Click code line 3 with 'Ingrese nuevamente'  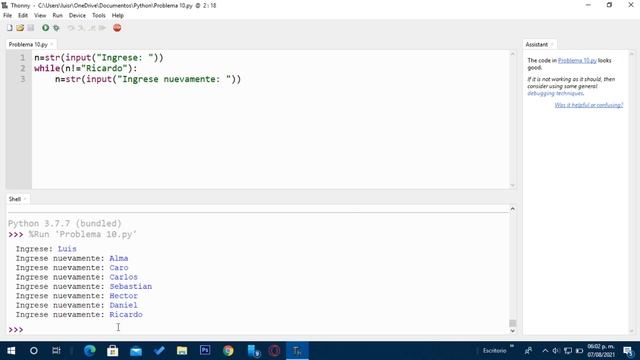point(148,79)
